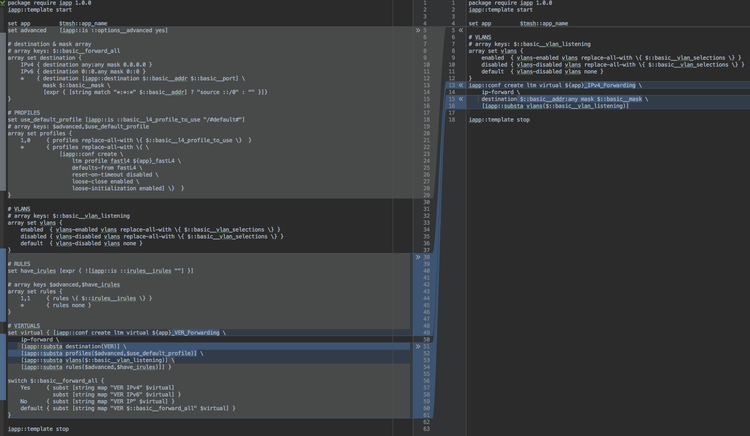750x436 pixels.
Task: Place cursor on 'set advanced' line in left pane
Action: (30, 30)
